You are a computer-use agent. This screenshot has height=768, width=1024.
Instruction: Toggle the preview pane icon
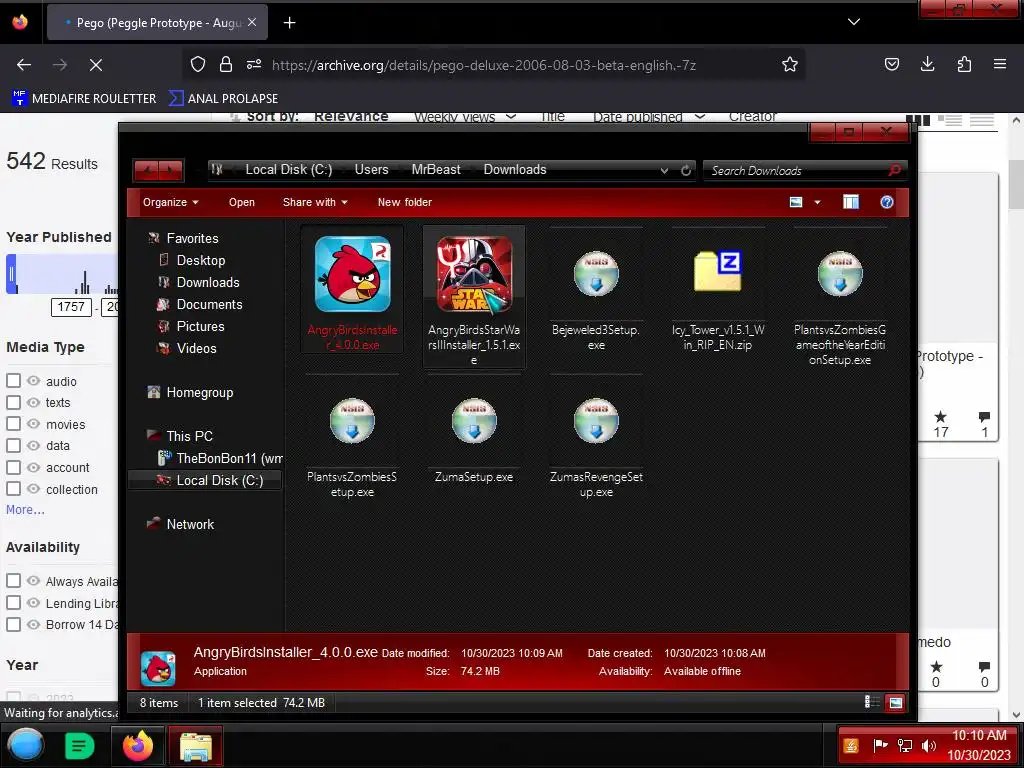(x=850, y=202)
